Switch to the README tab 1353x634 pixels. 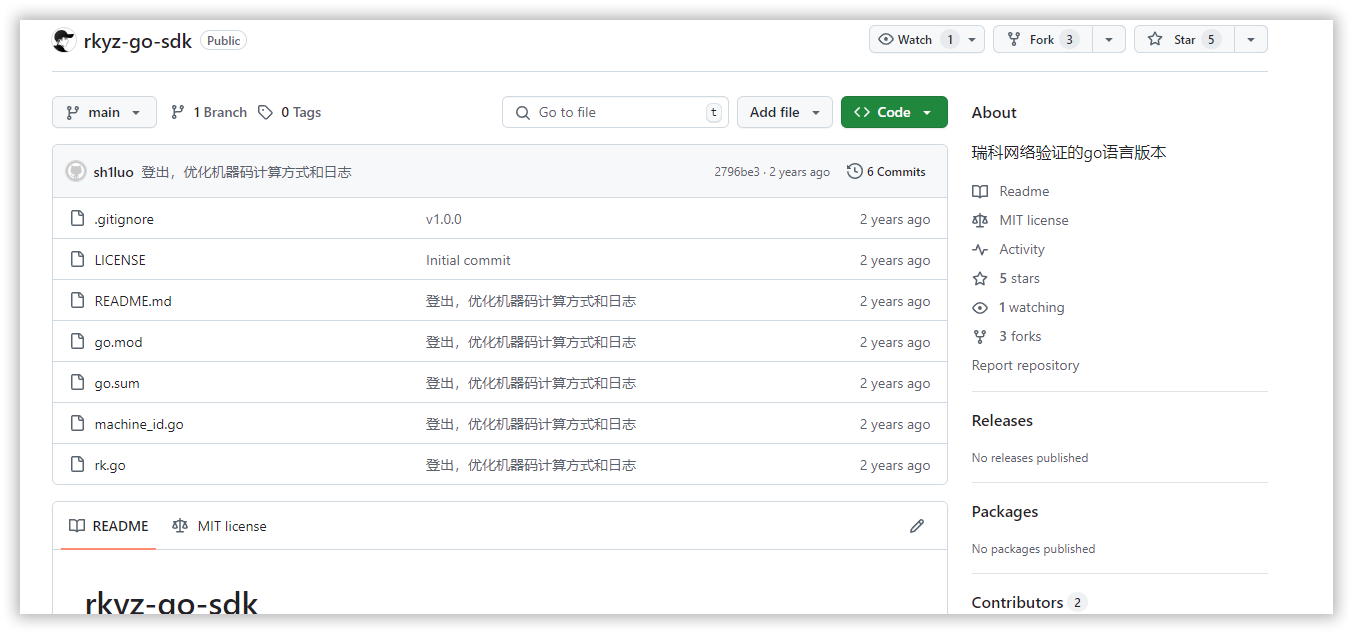[x=108, y=526]
